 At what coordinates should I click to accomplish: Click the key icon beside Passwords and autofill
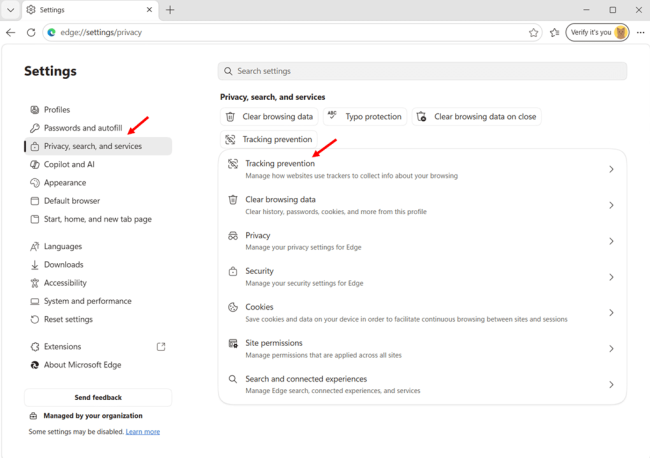35,128
